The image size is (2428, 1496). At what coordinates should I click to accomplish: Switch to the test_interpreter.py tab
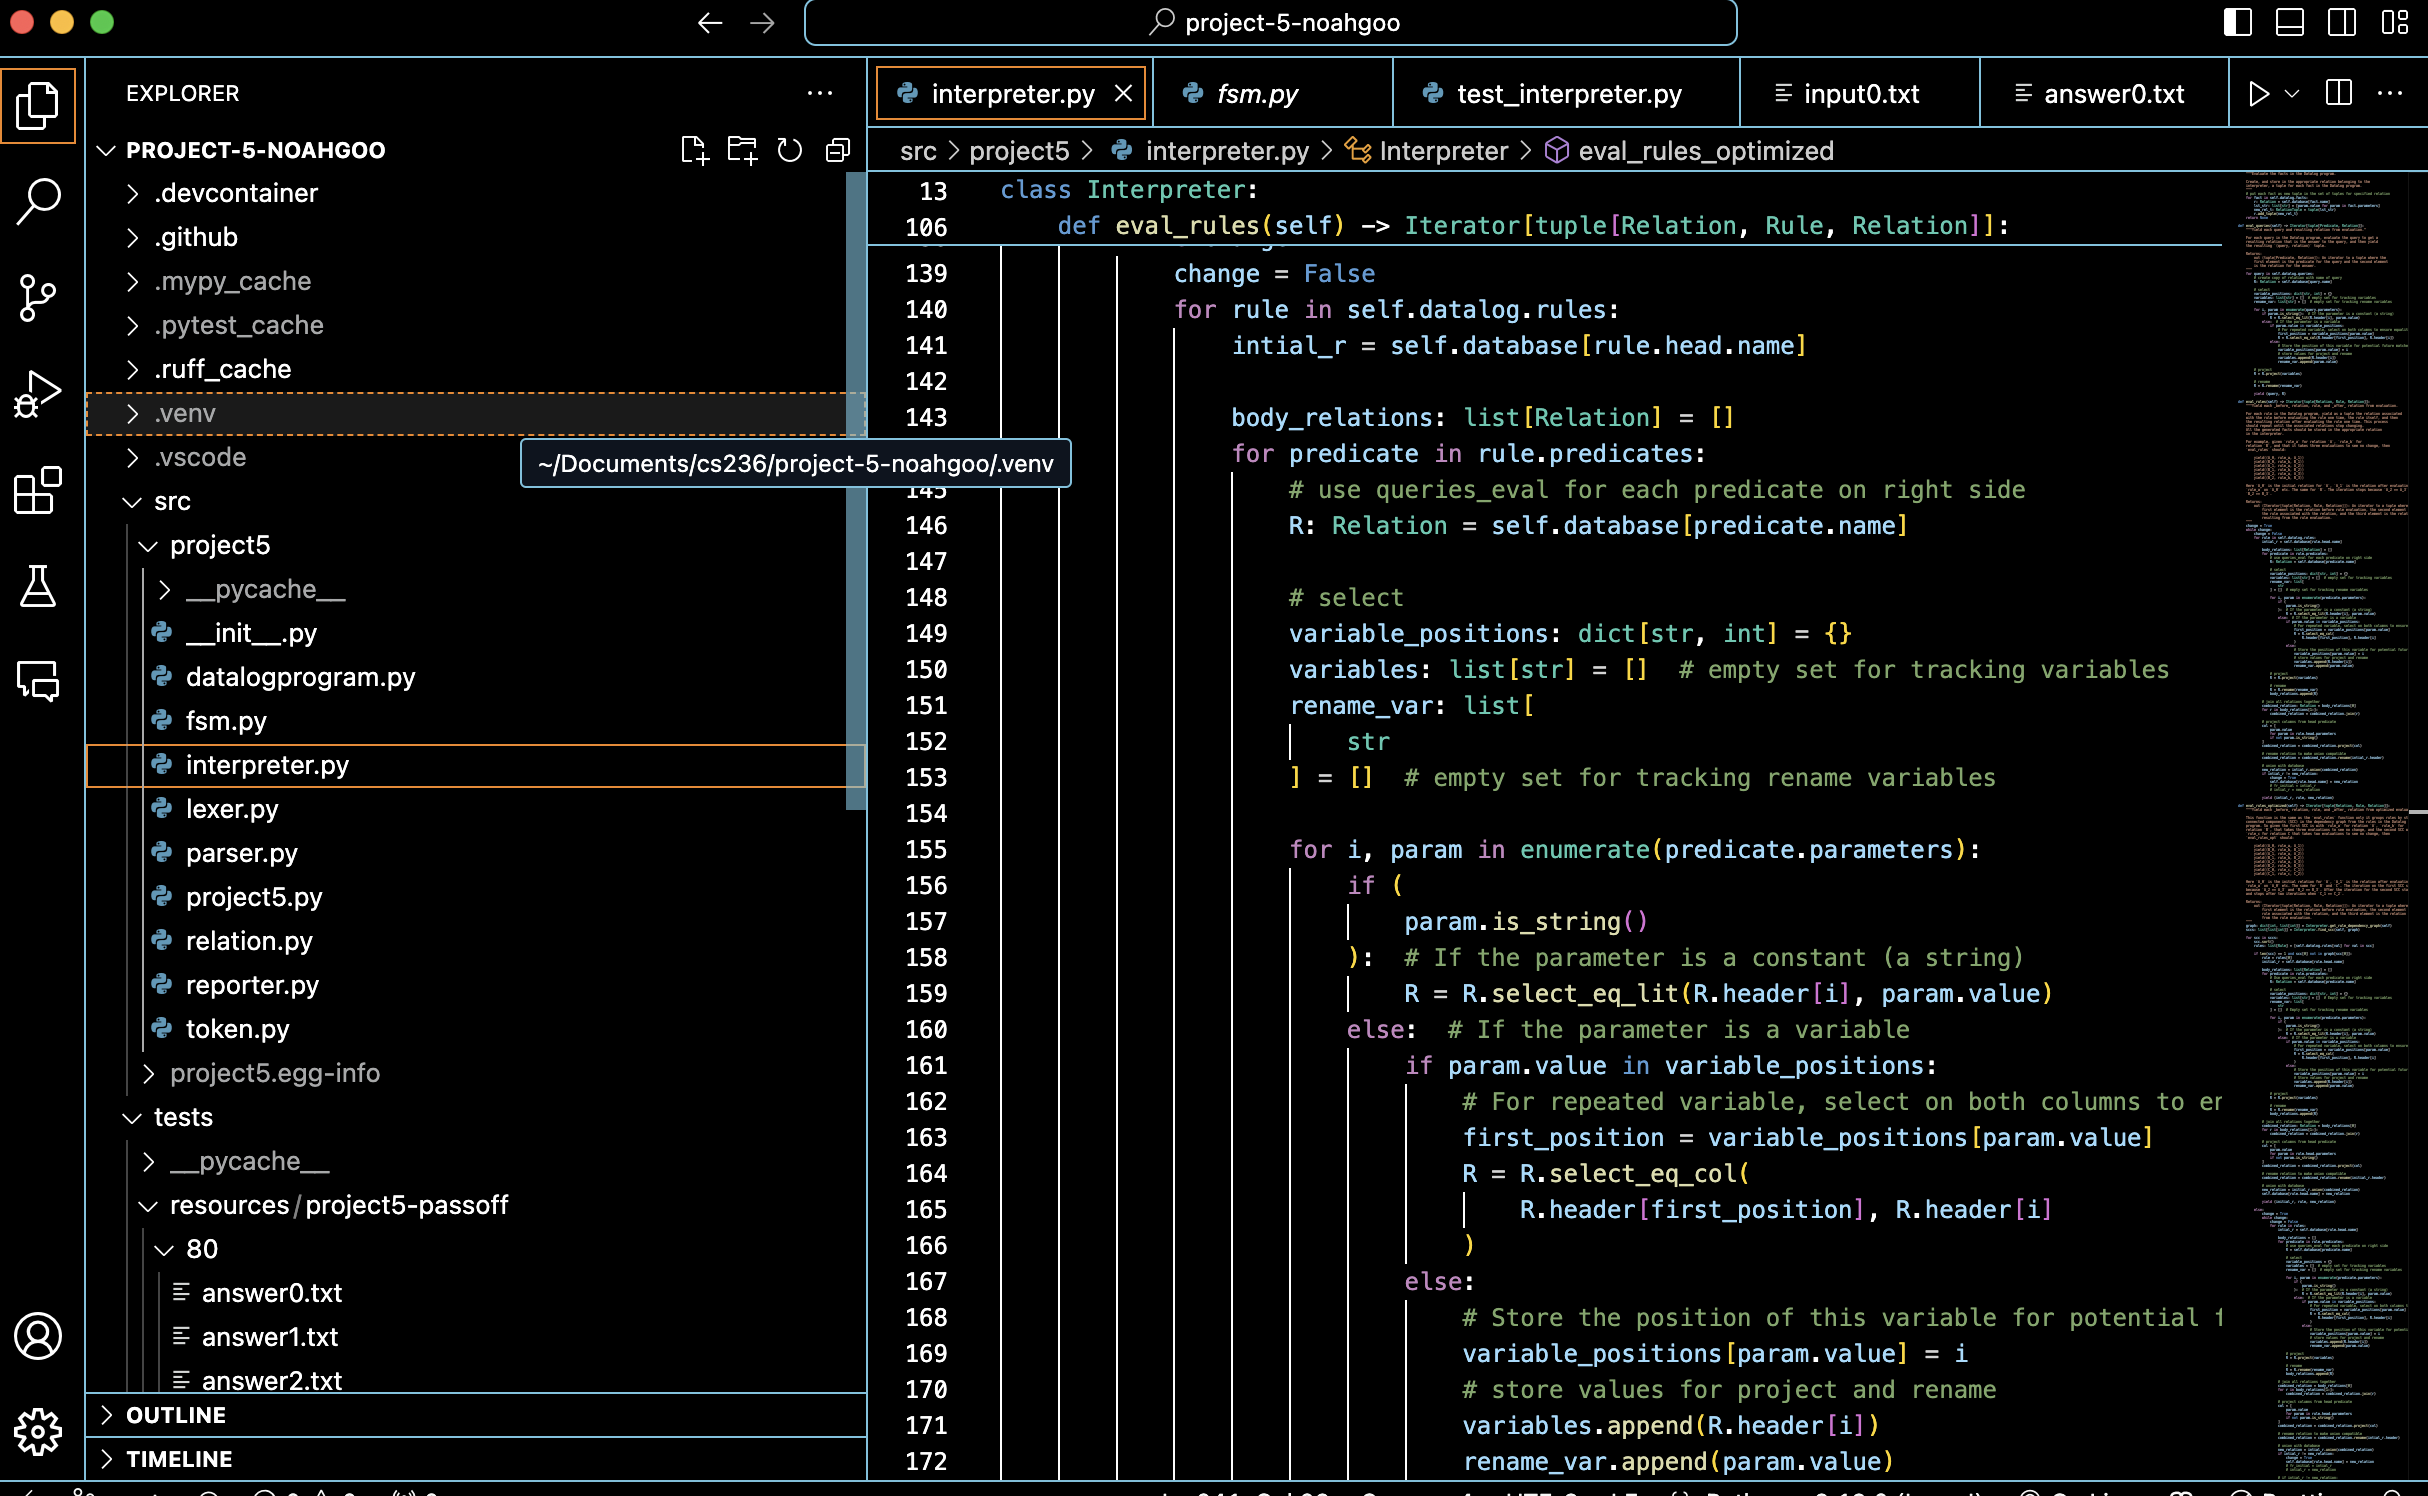[1566, 93]
